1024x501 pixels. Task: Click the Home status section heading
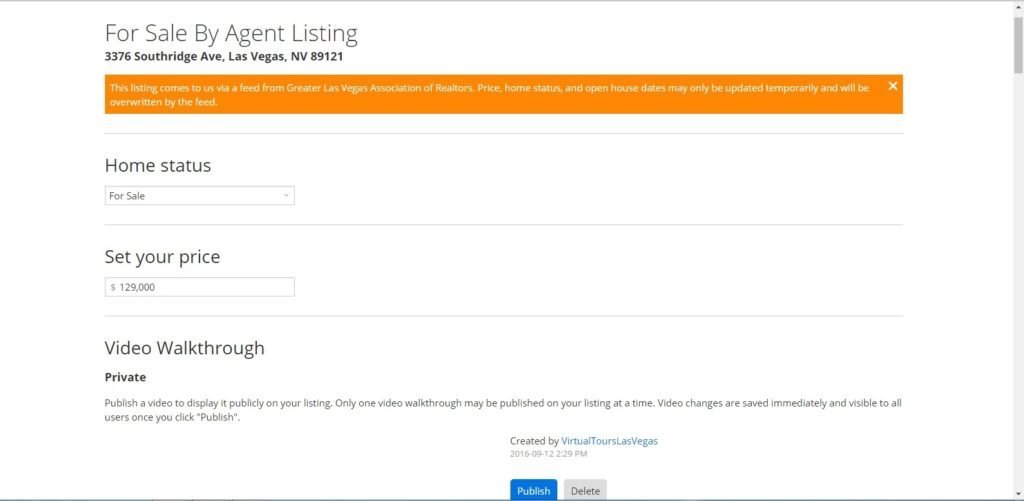pyautogui.click(x=158, y=166)
